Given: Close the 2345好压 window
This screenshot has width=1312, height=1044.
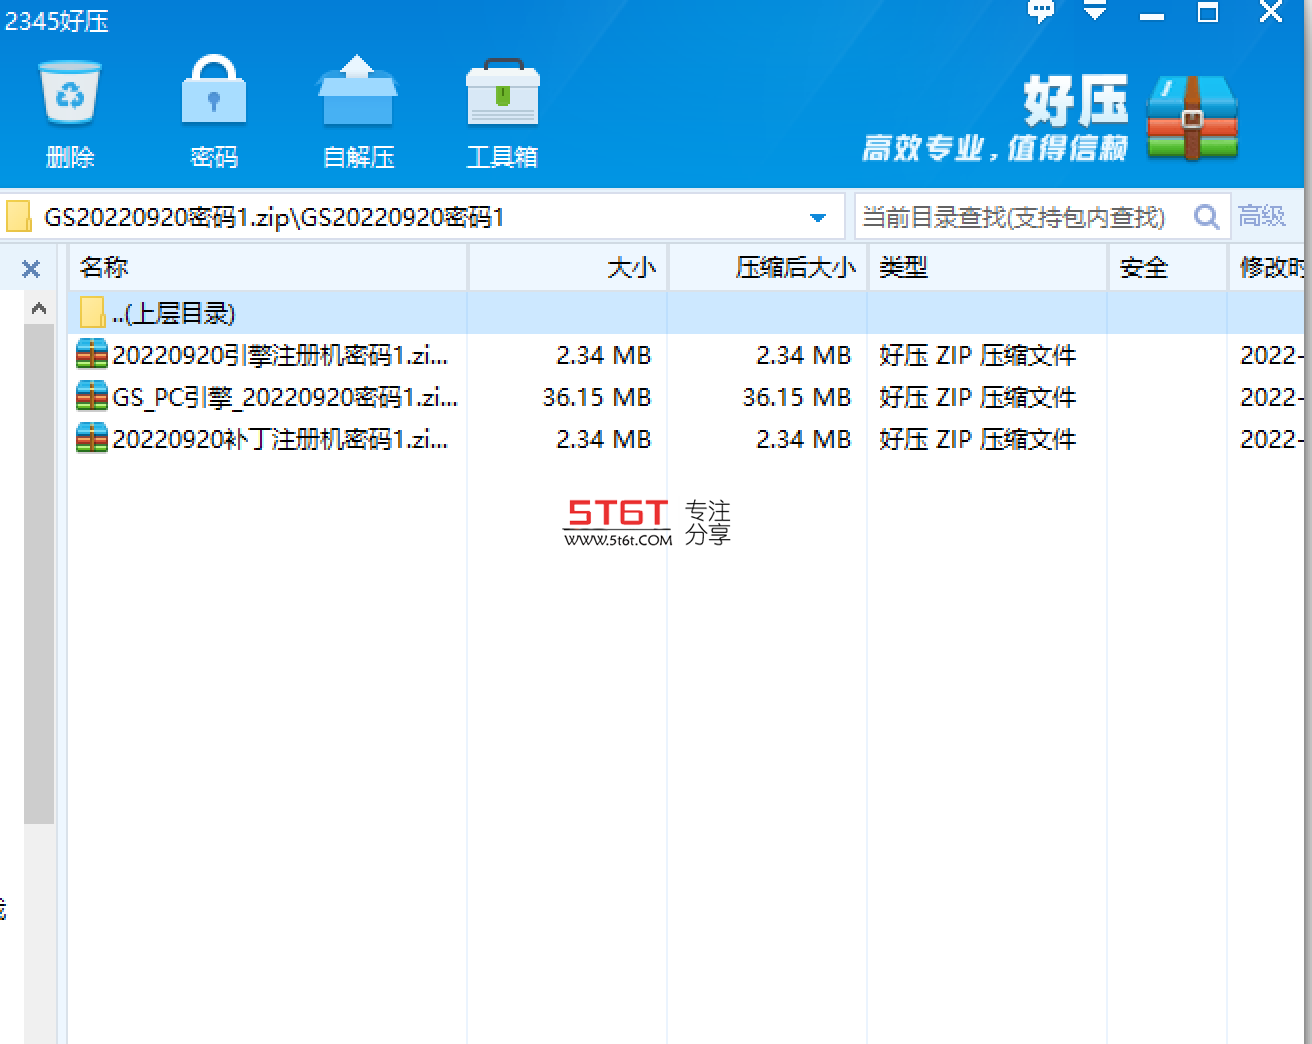Looking at the screenshot, I should (1270, 12).
